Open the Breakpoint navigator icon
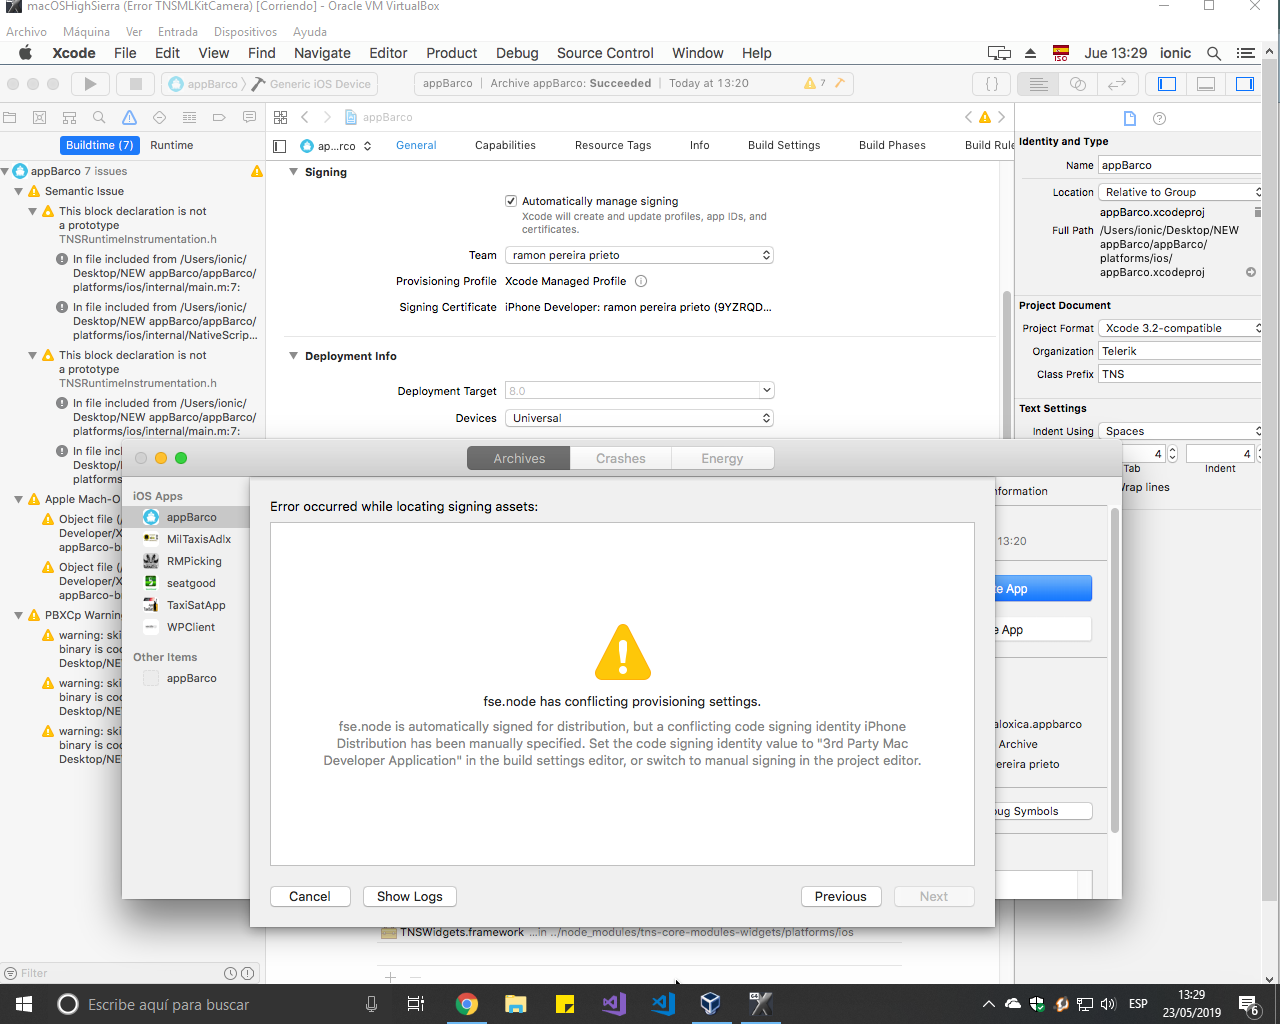This screenshot has width=1280, height=1024. [219, 117]
